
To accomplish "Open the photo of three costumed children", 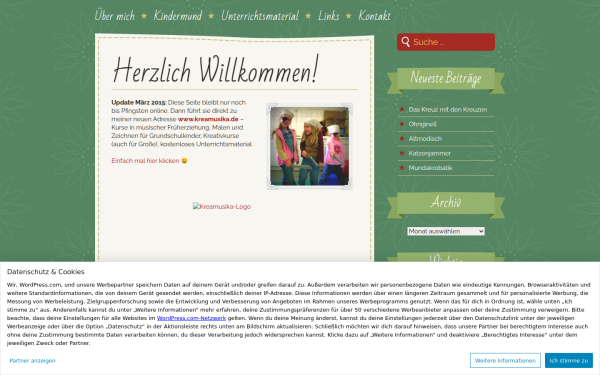I will tap(309, 146).
